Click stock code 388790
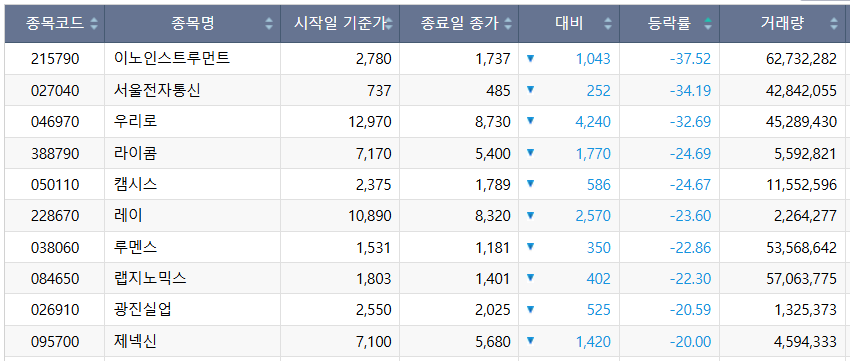This screenshot has width=850, height=361. coord(55,153)
